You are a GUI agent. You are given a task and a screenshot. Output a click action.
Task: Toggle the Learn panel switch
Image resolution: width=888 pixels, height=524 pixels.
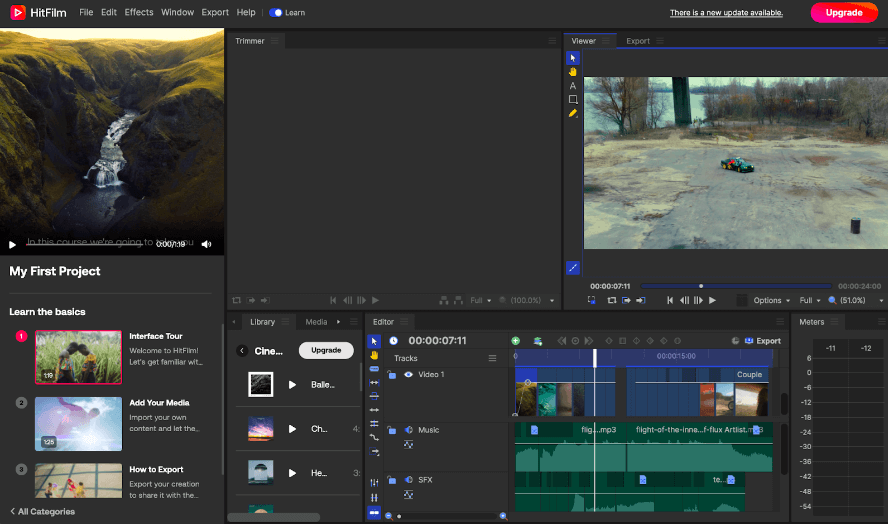click(x=276, y=12)
